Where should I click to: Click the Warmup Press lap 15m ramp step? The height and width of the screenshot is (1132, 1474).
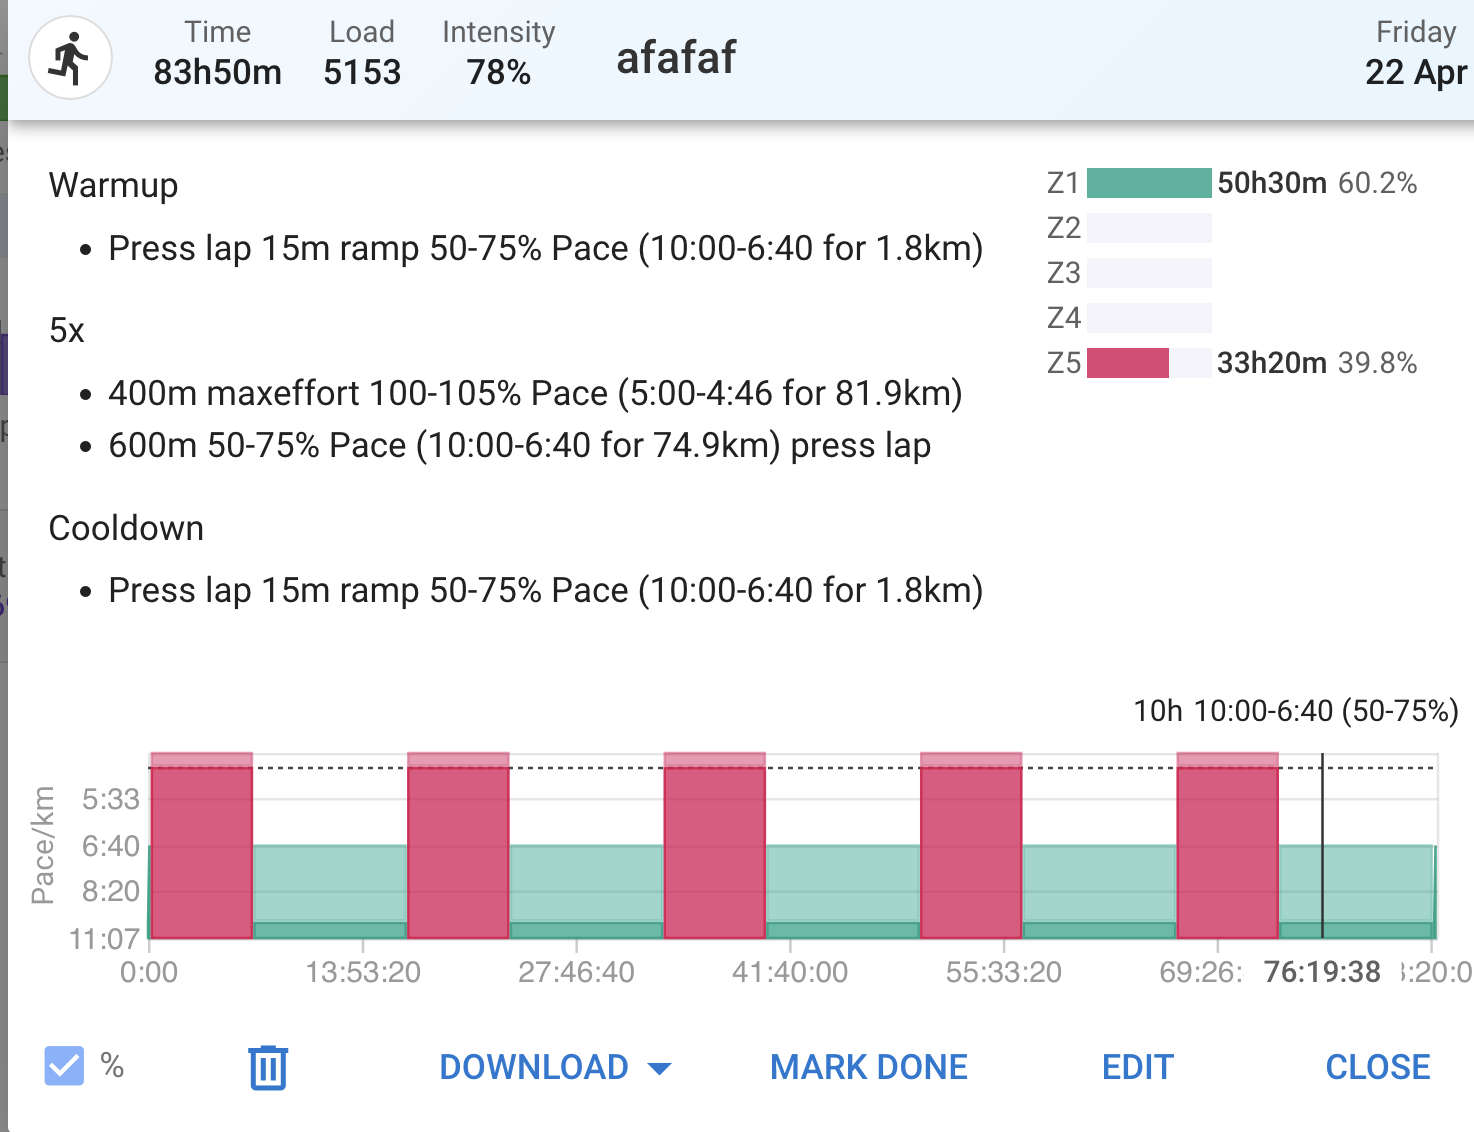tap(545, 249)
